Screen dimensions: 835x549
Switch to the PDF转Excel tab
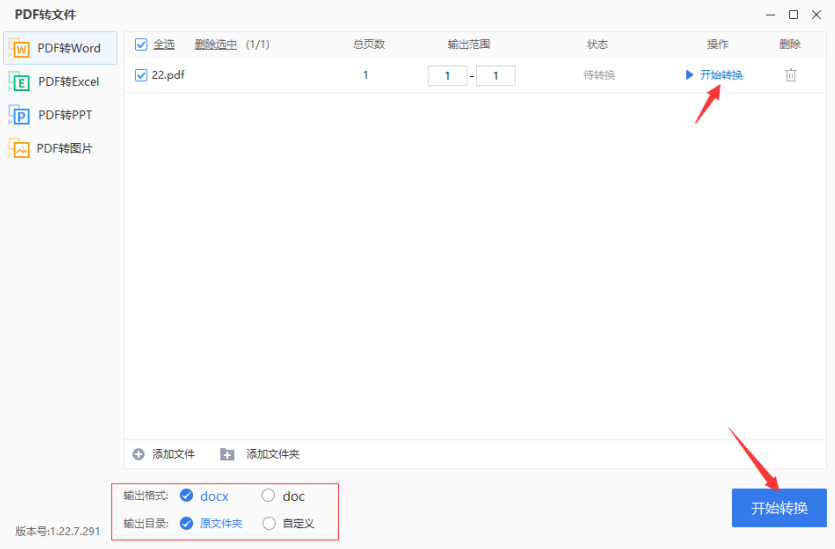pyautogui.click(x=60, y=81)
